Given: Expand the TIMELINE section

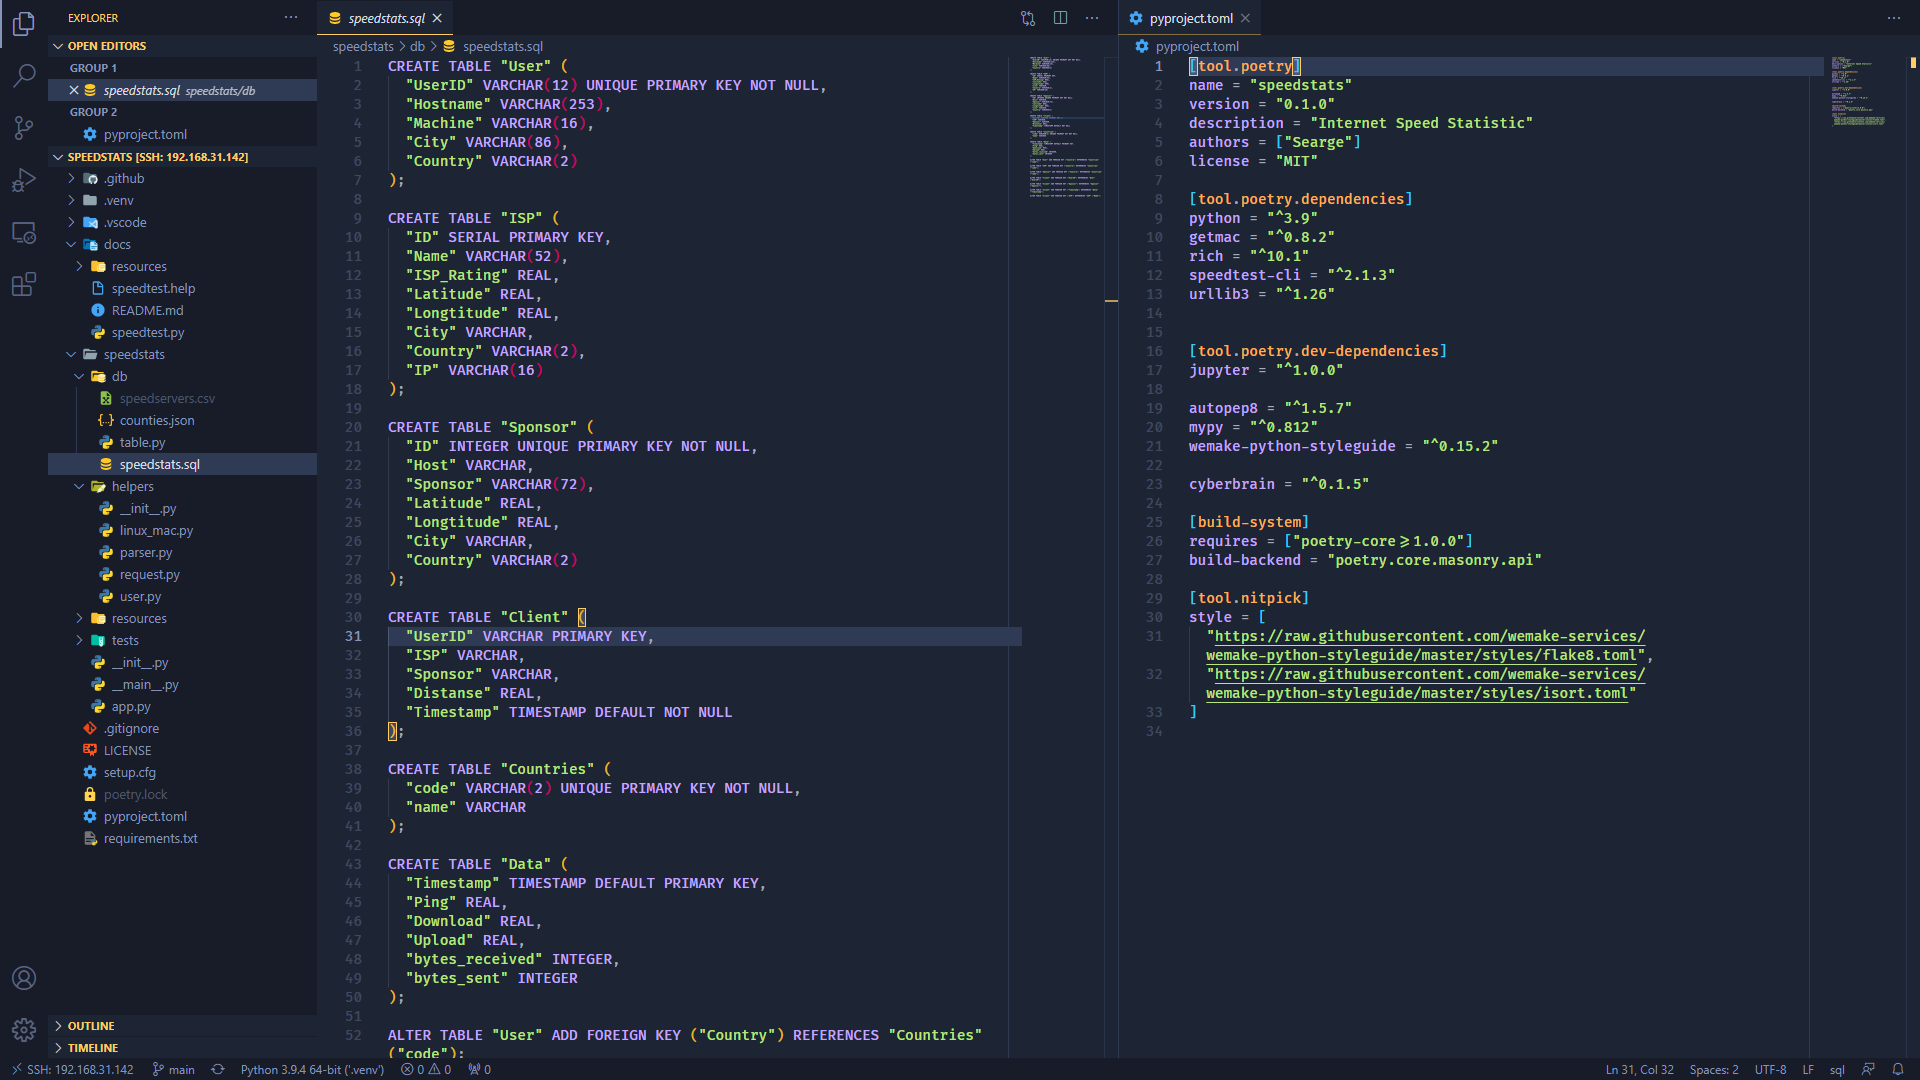Looking at the screenshot, I should point(93,1048).
